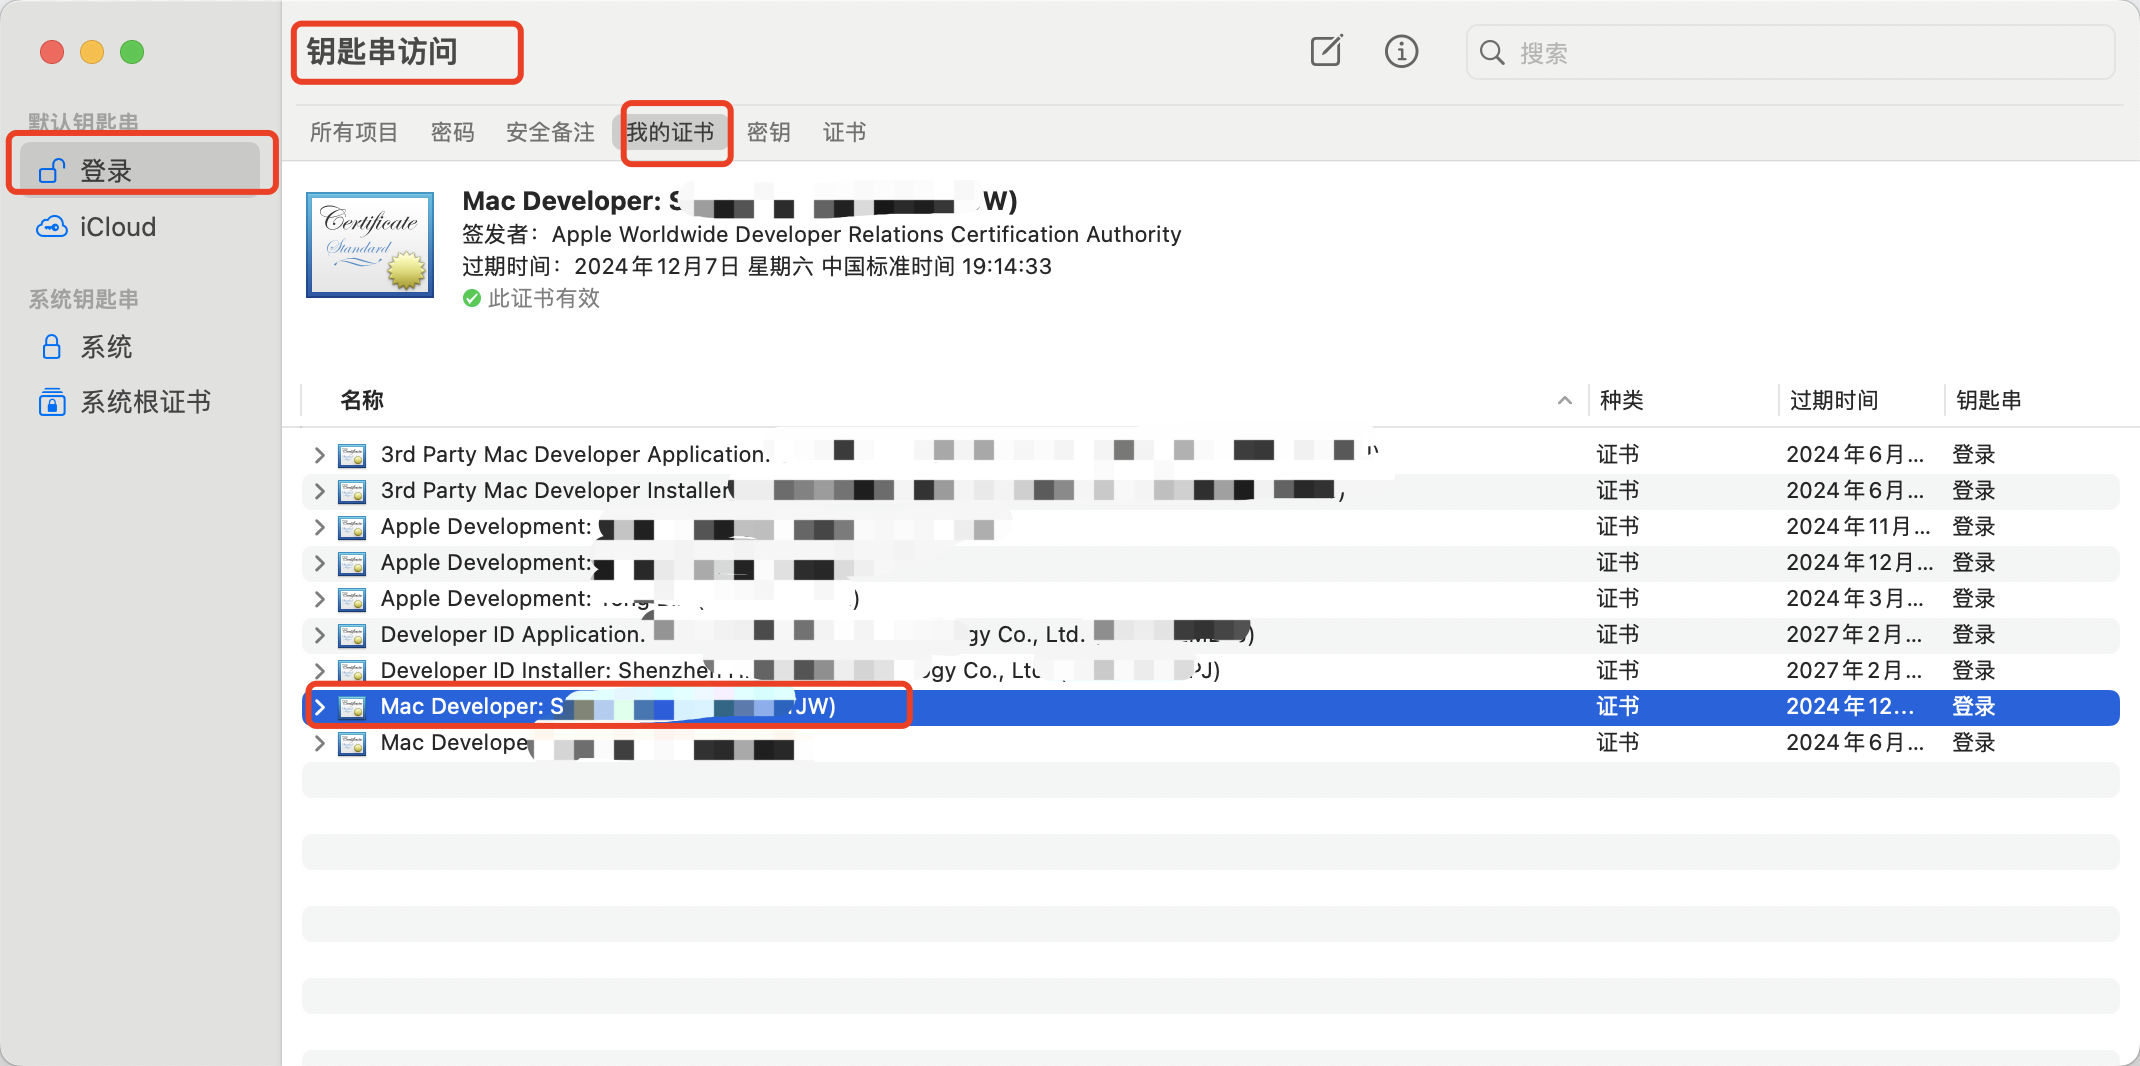
Task: Click the unlocked padlock icon beside 登录
Action: tap(52, 171)
